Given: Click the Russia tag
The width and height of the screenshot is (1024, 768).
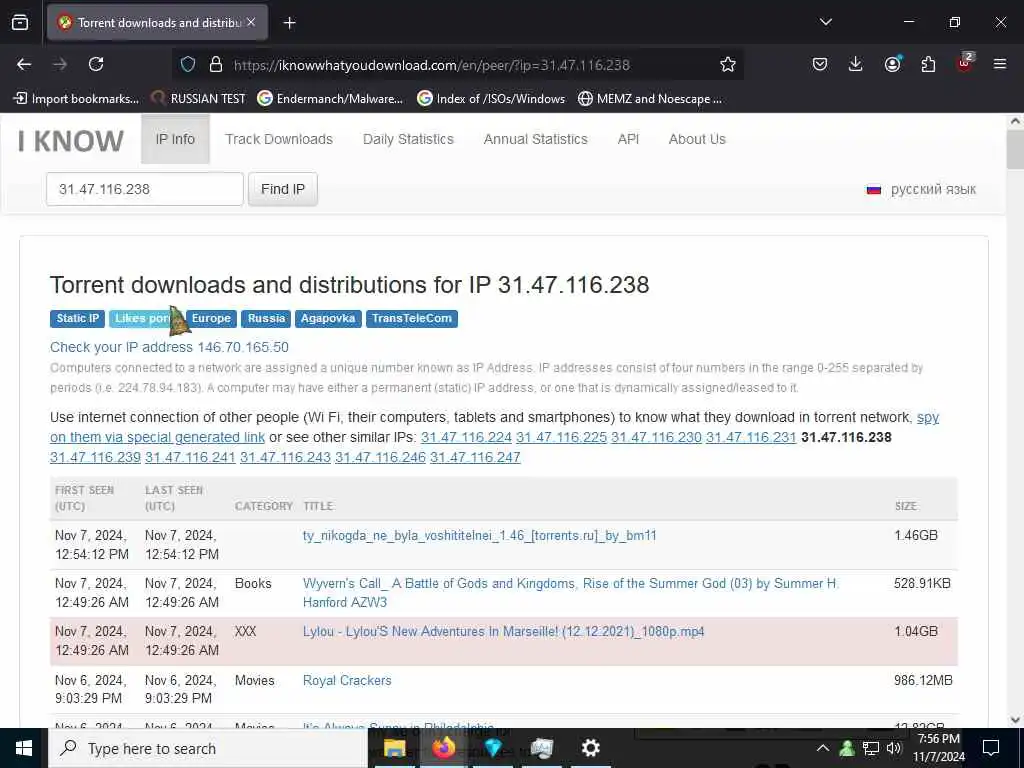Looking at the screenshot, I should [x=266, y=318].
